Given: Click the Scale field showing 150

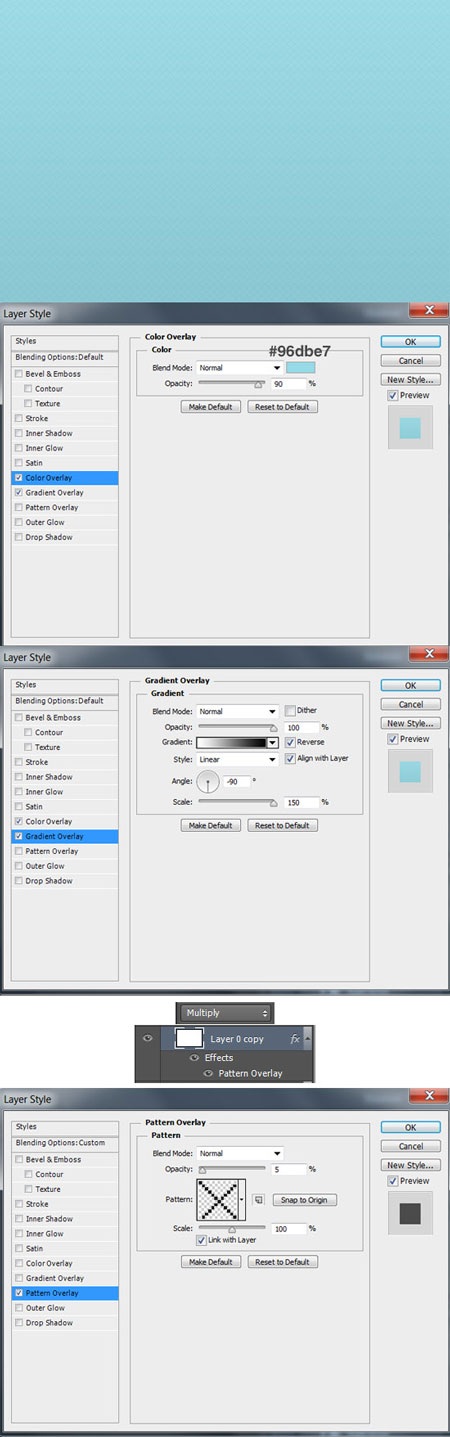Looking at the screenshot, I should click(302, 802).
